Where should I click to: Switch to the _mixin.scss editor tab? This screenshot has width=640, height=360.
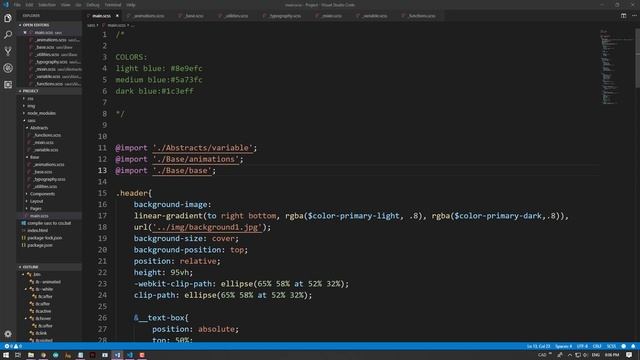[x=331, y=16]
